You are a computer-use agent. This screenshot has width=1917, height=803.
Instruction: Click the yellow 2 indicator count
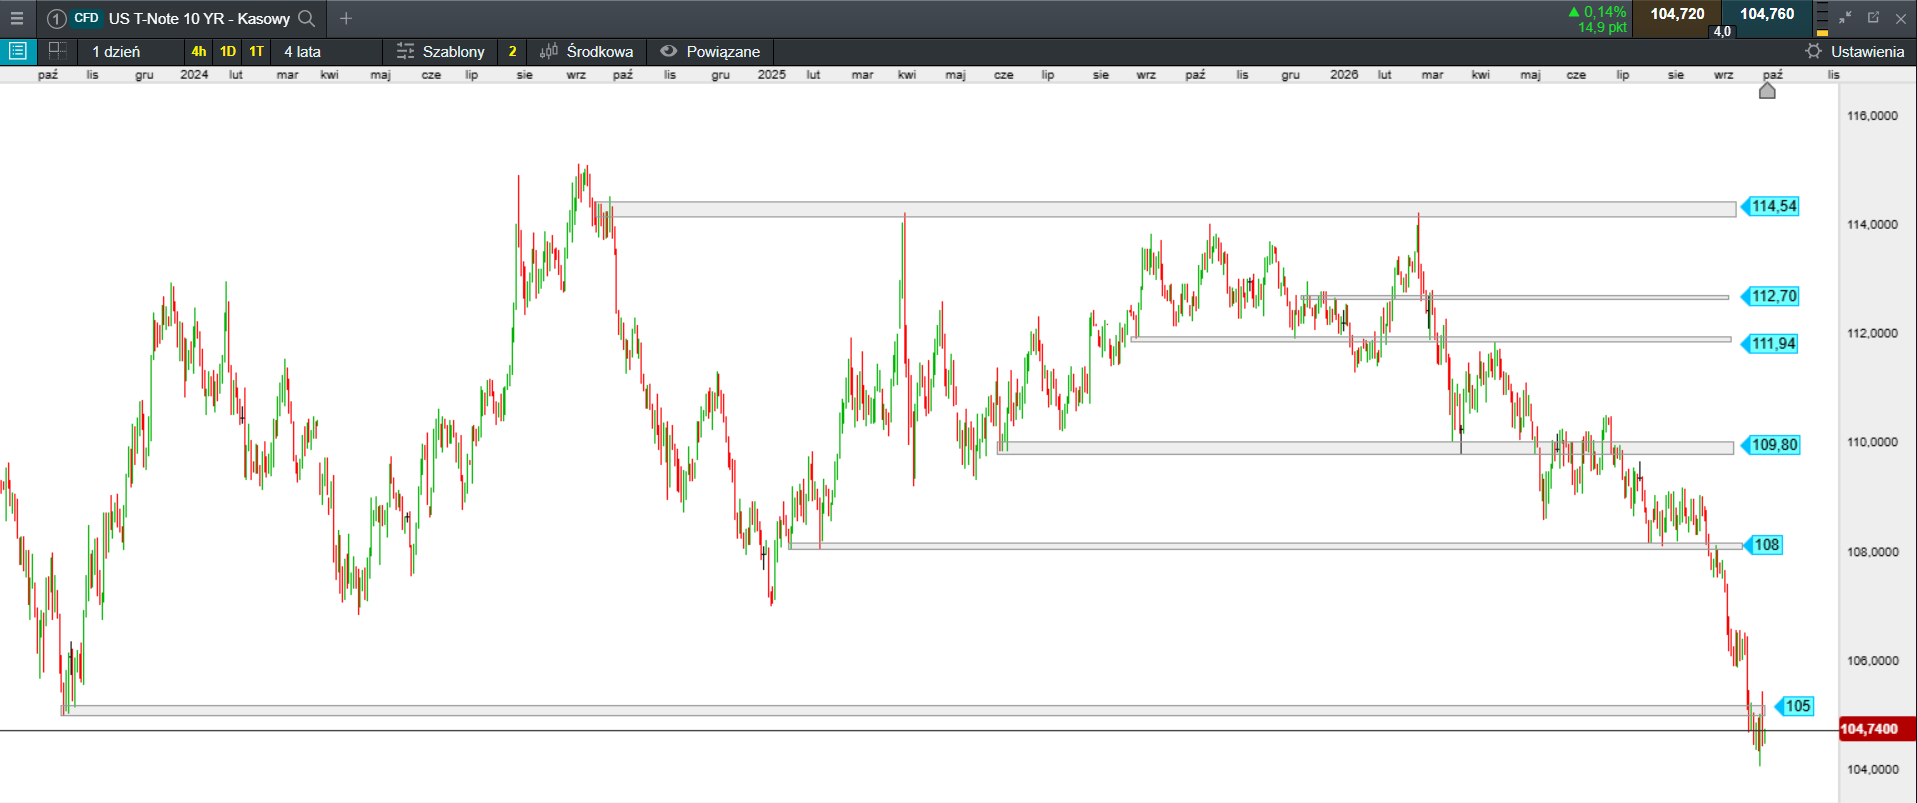point(512,51)
